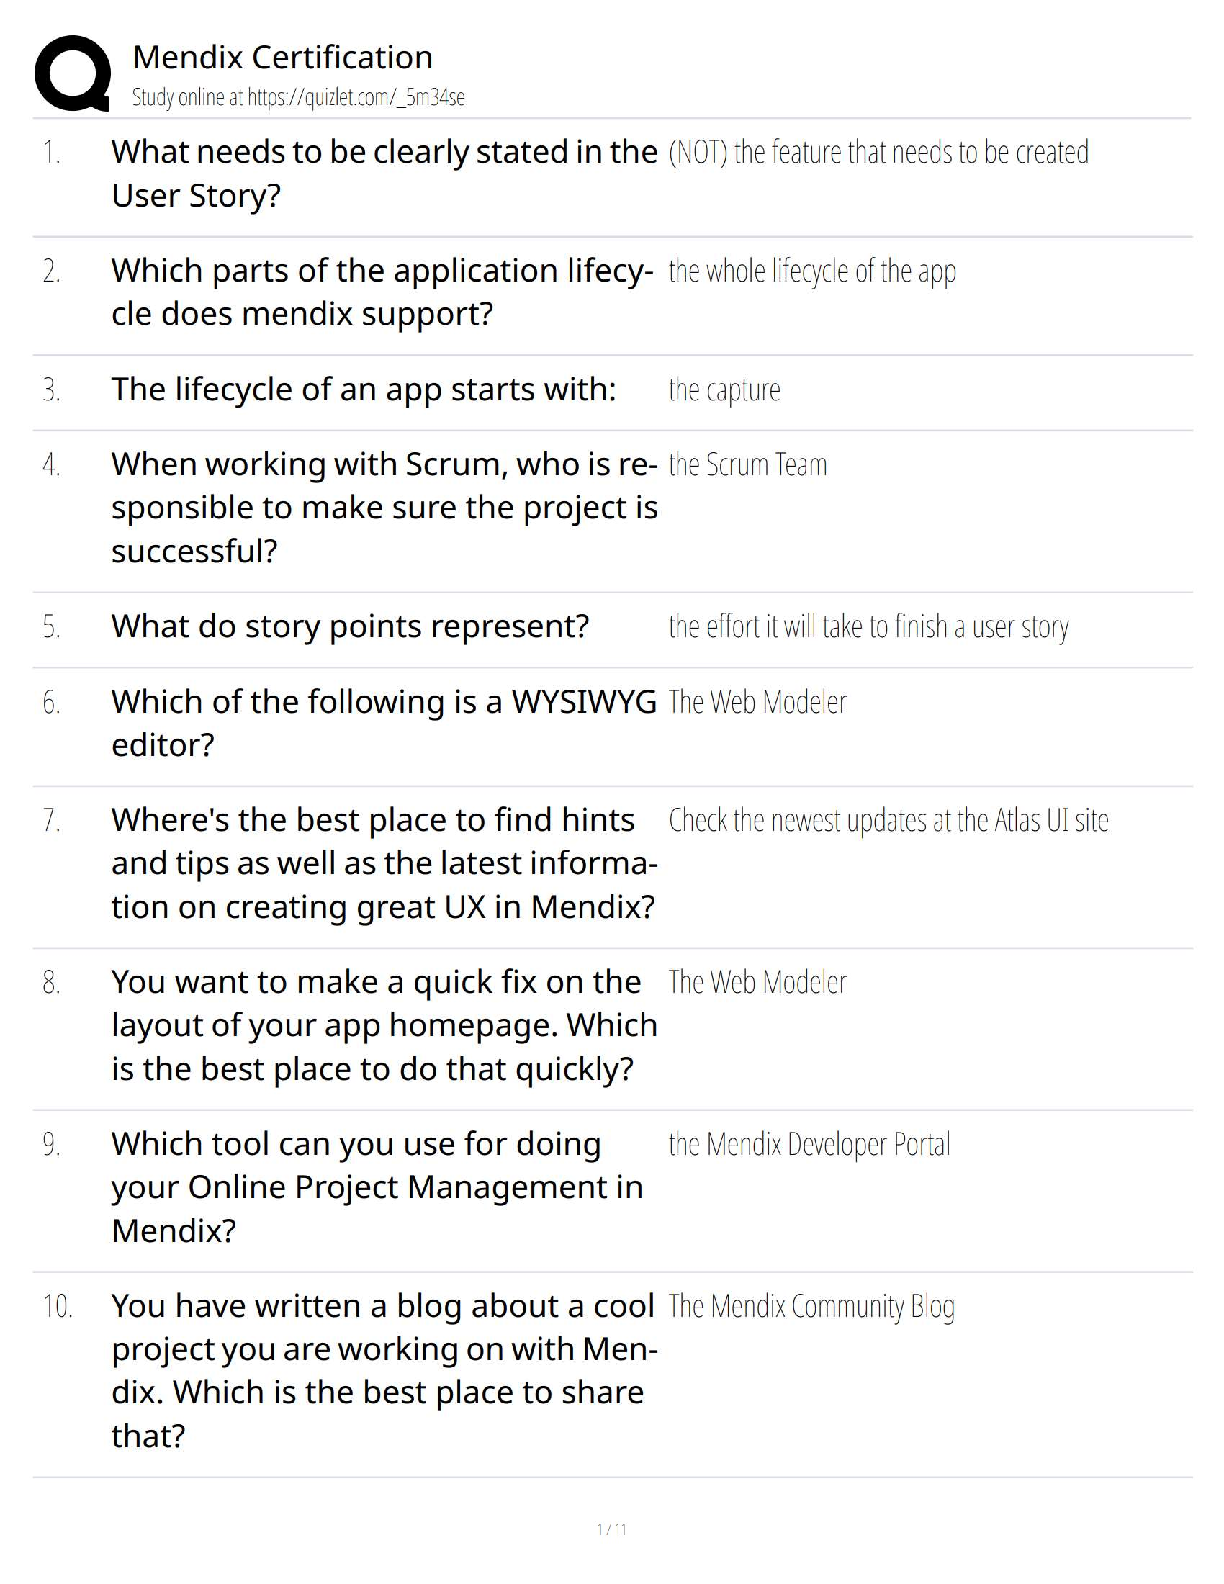
Task: Select the "lifecycle of an app starts with" question
Action: 363,389
